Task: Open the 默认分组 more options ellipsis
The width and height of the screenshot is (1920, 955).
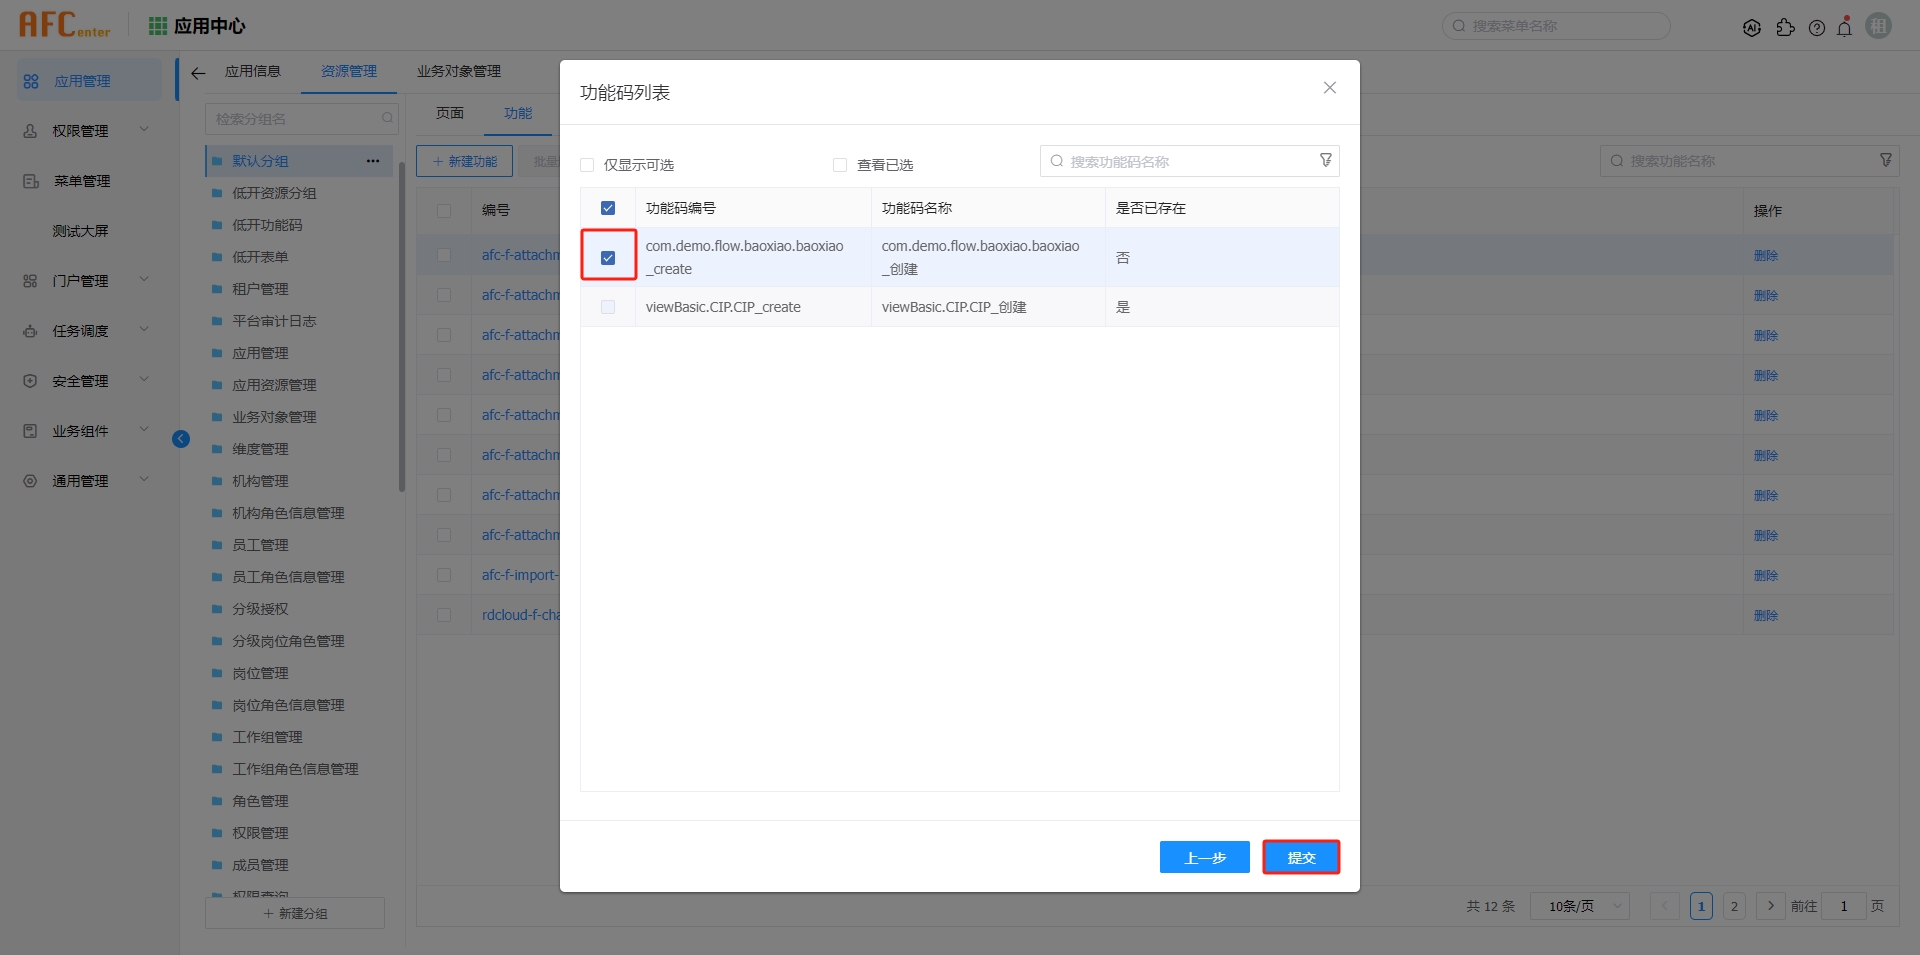Action: (x=373, y=161)
